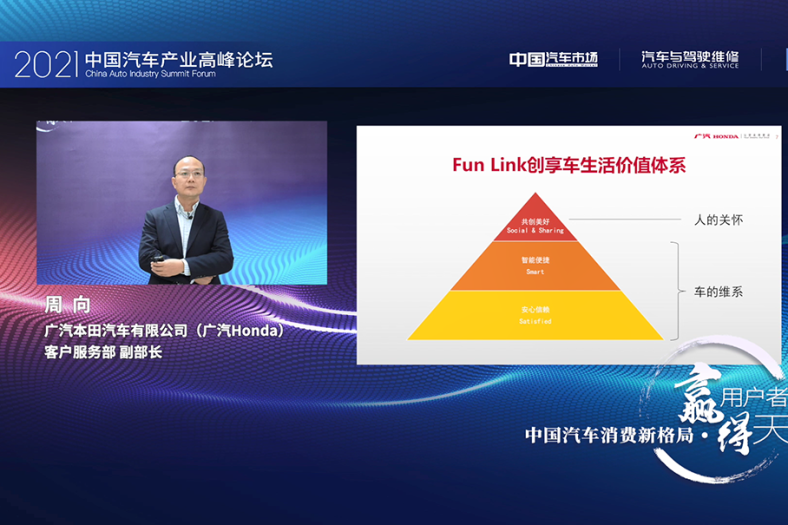Click the 车的维系 label on the slide
Viewport: 788px width, 525px height.
(x=718, y=292)
